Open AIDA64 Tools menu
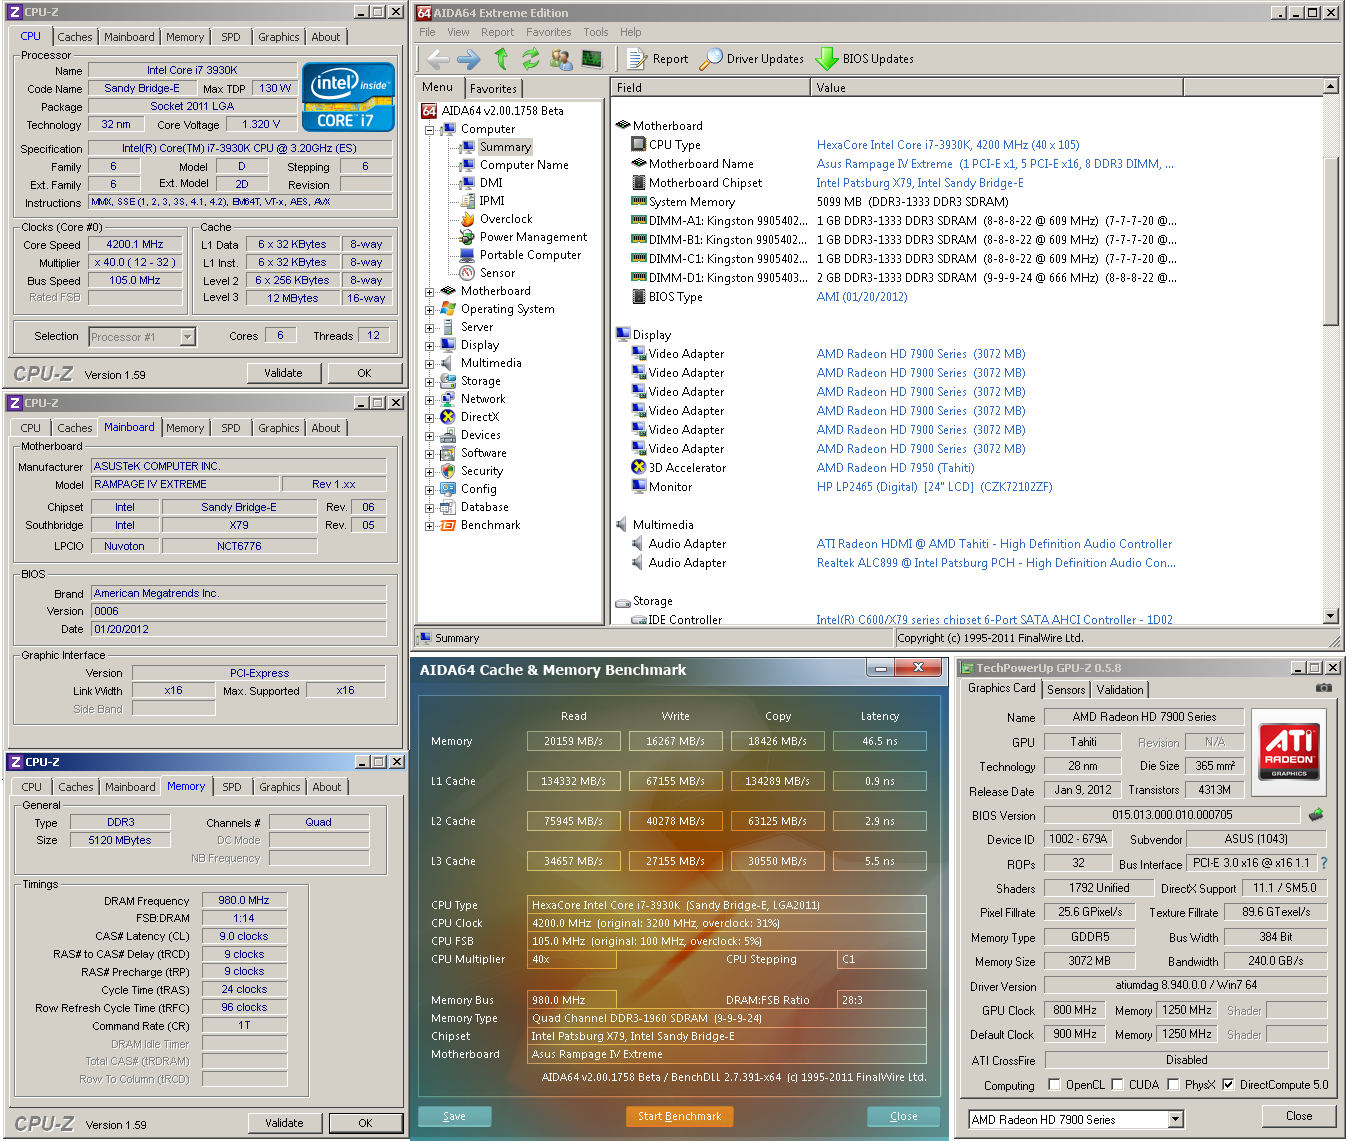The image size is (1350, 1141). pos(596,32)
